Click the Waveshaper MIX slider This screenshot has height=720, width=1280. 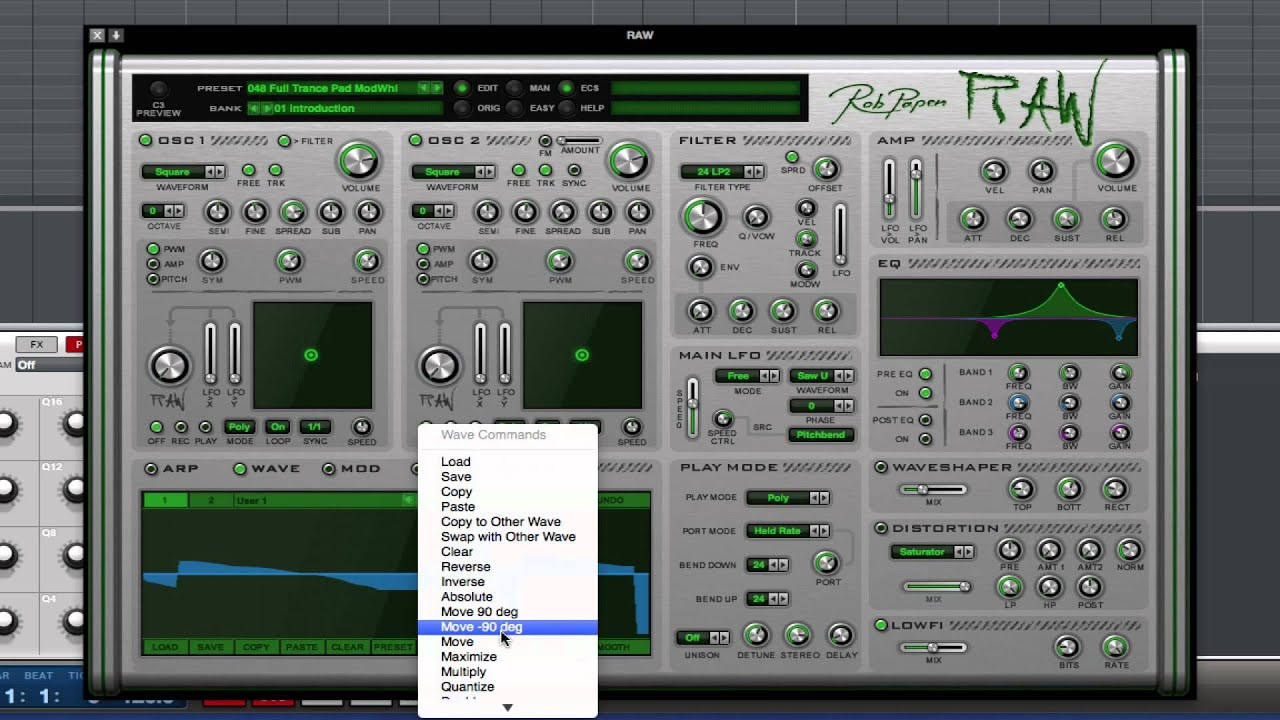(932, 490)
